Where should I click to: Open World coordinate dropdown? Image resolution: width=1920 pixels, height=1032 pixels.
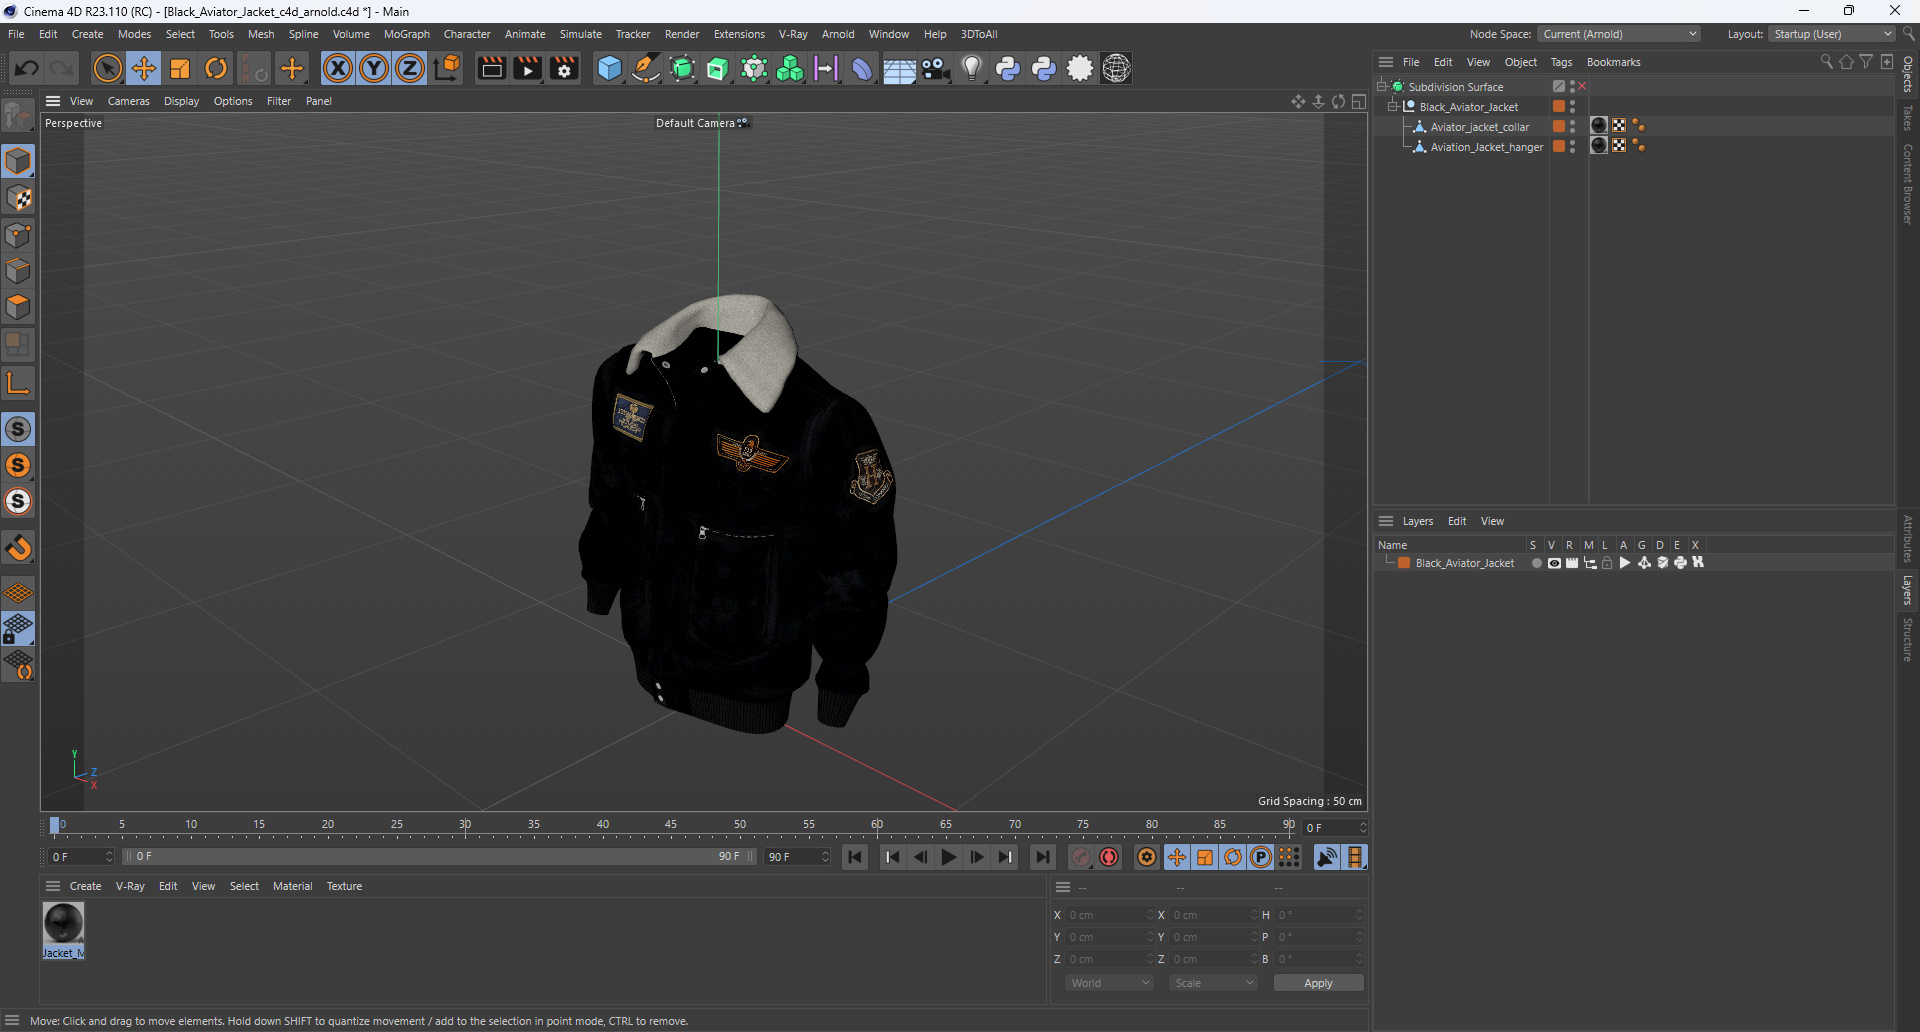1110,983
